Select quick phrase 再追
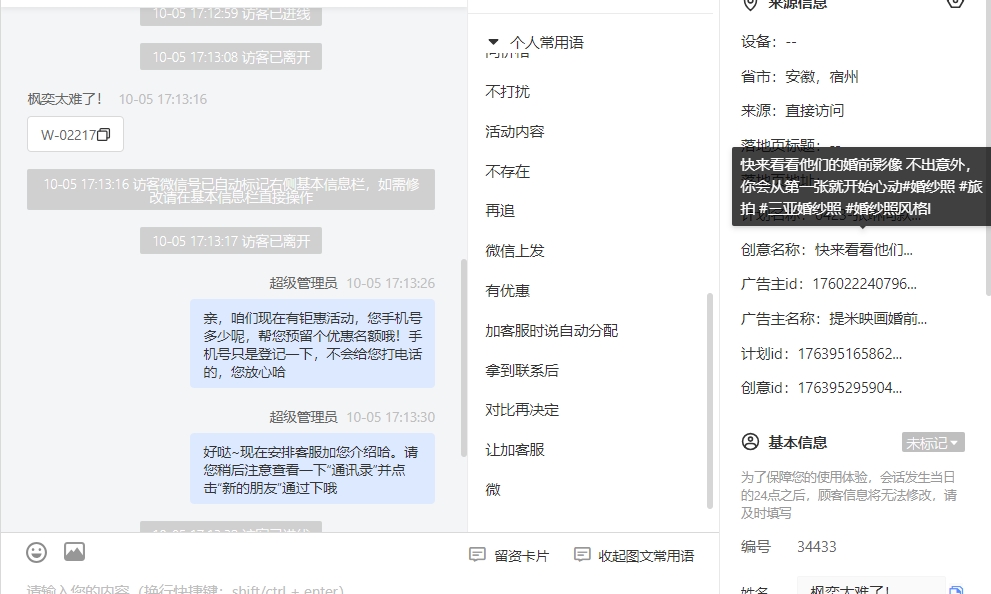 tap(500, 210)
